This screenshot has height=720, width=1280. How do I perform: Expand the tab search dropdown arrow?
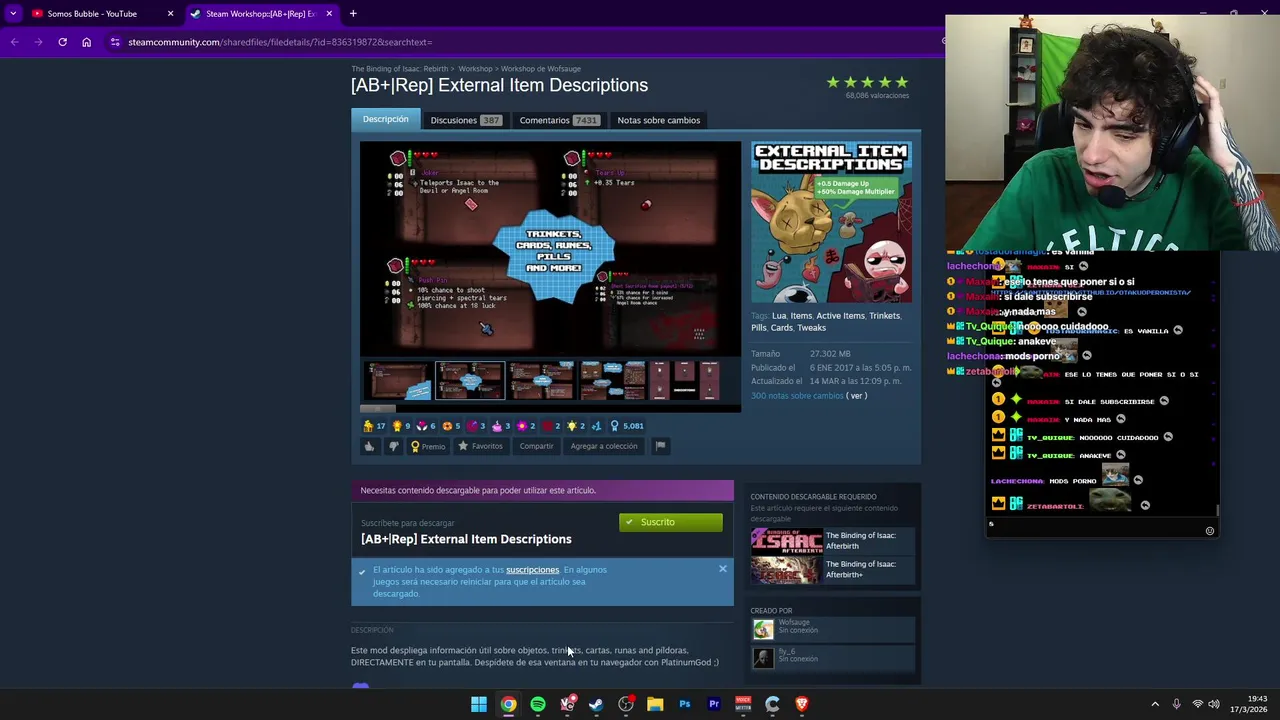click(x=13, y=14)
